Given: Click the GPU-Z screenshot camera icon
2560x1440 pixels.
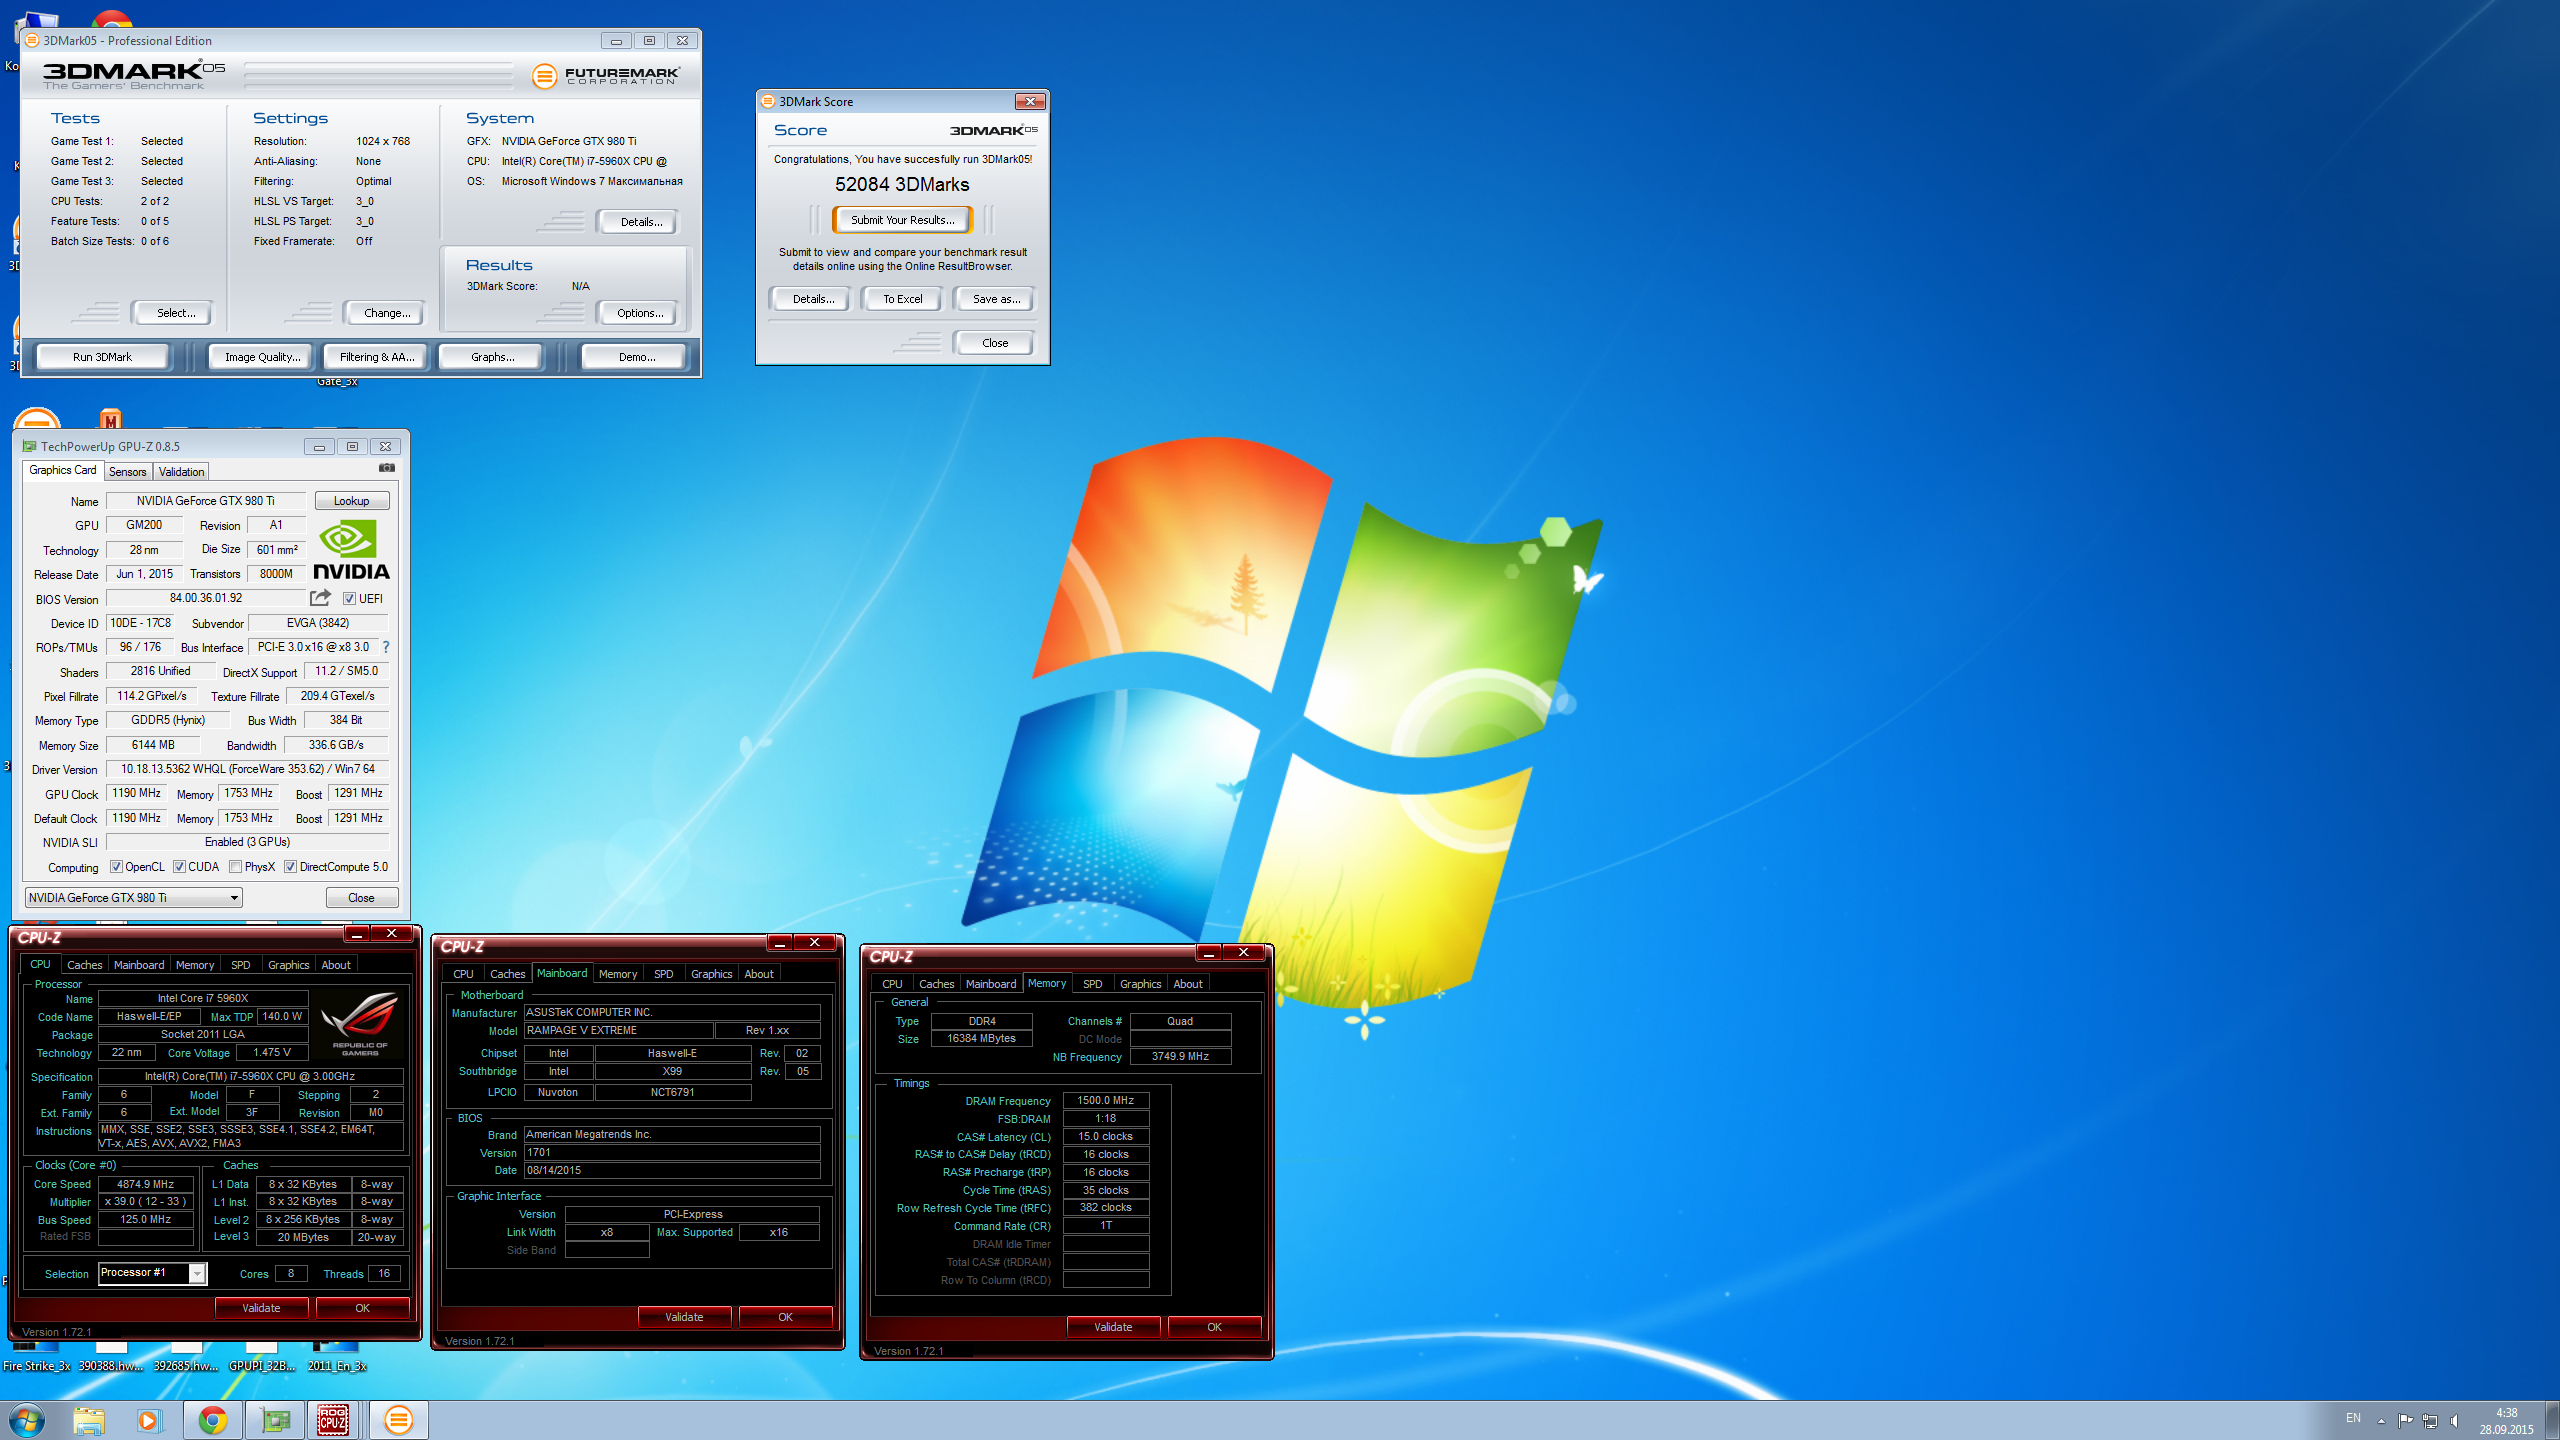Looking at the screenshot, I should [x=387, y=468].
